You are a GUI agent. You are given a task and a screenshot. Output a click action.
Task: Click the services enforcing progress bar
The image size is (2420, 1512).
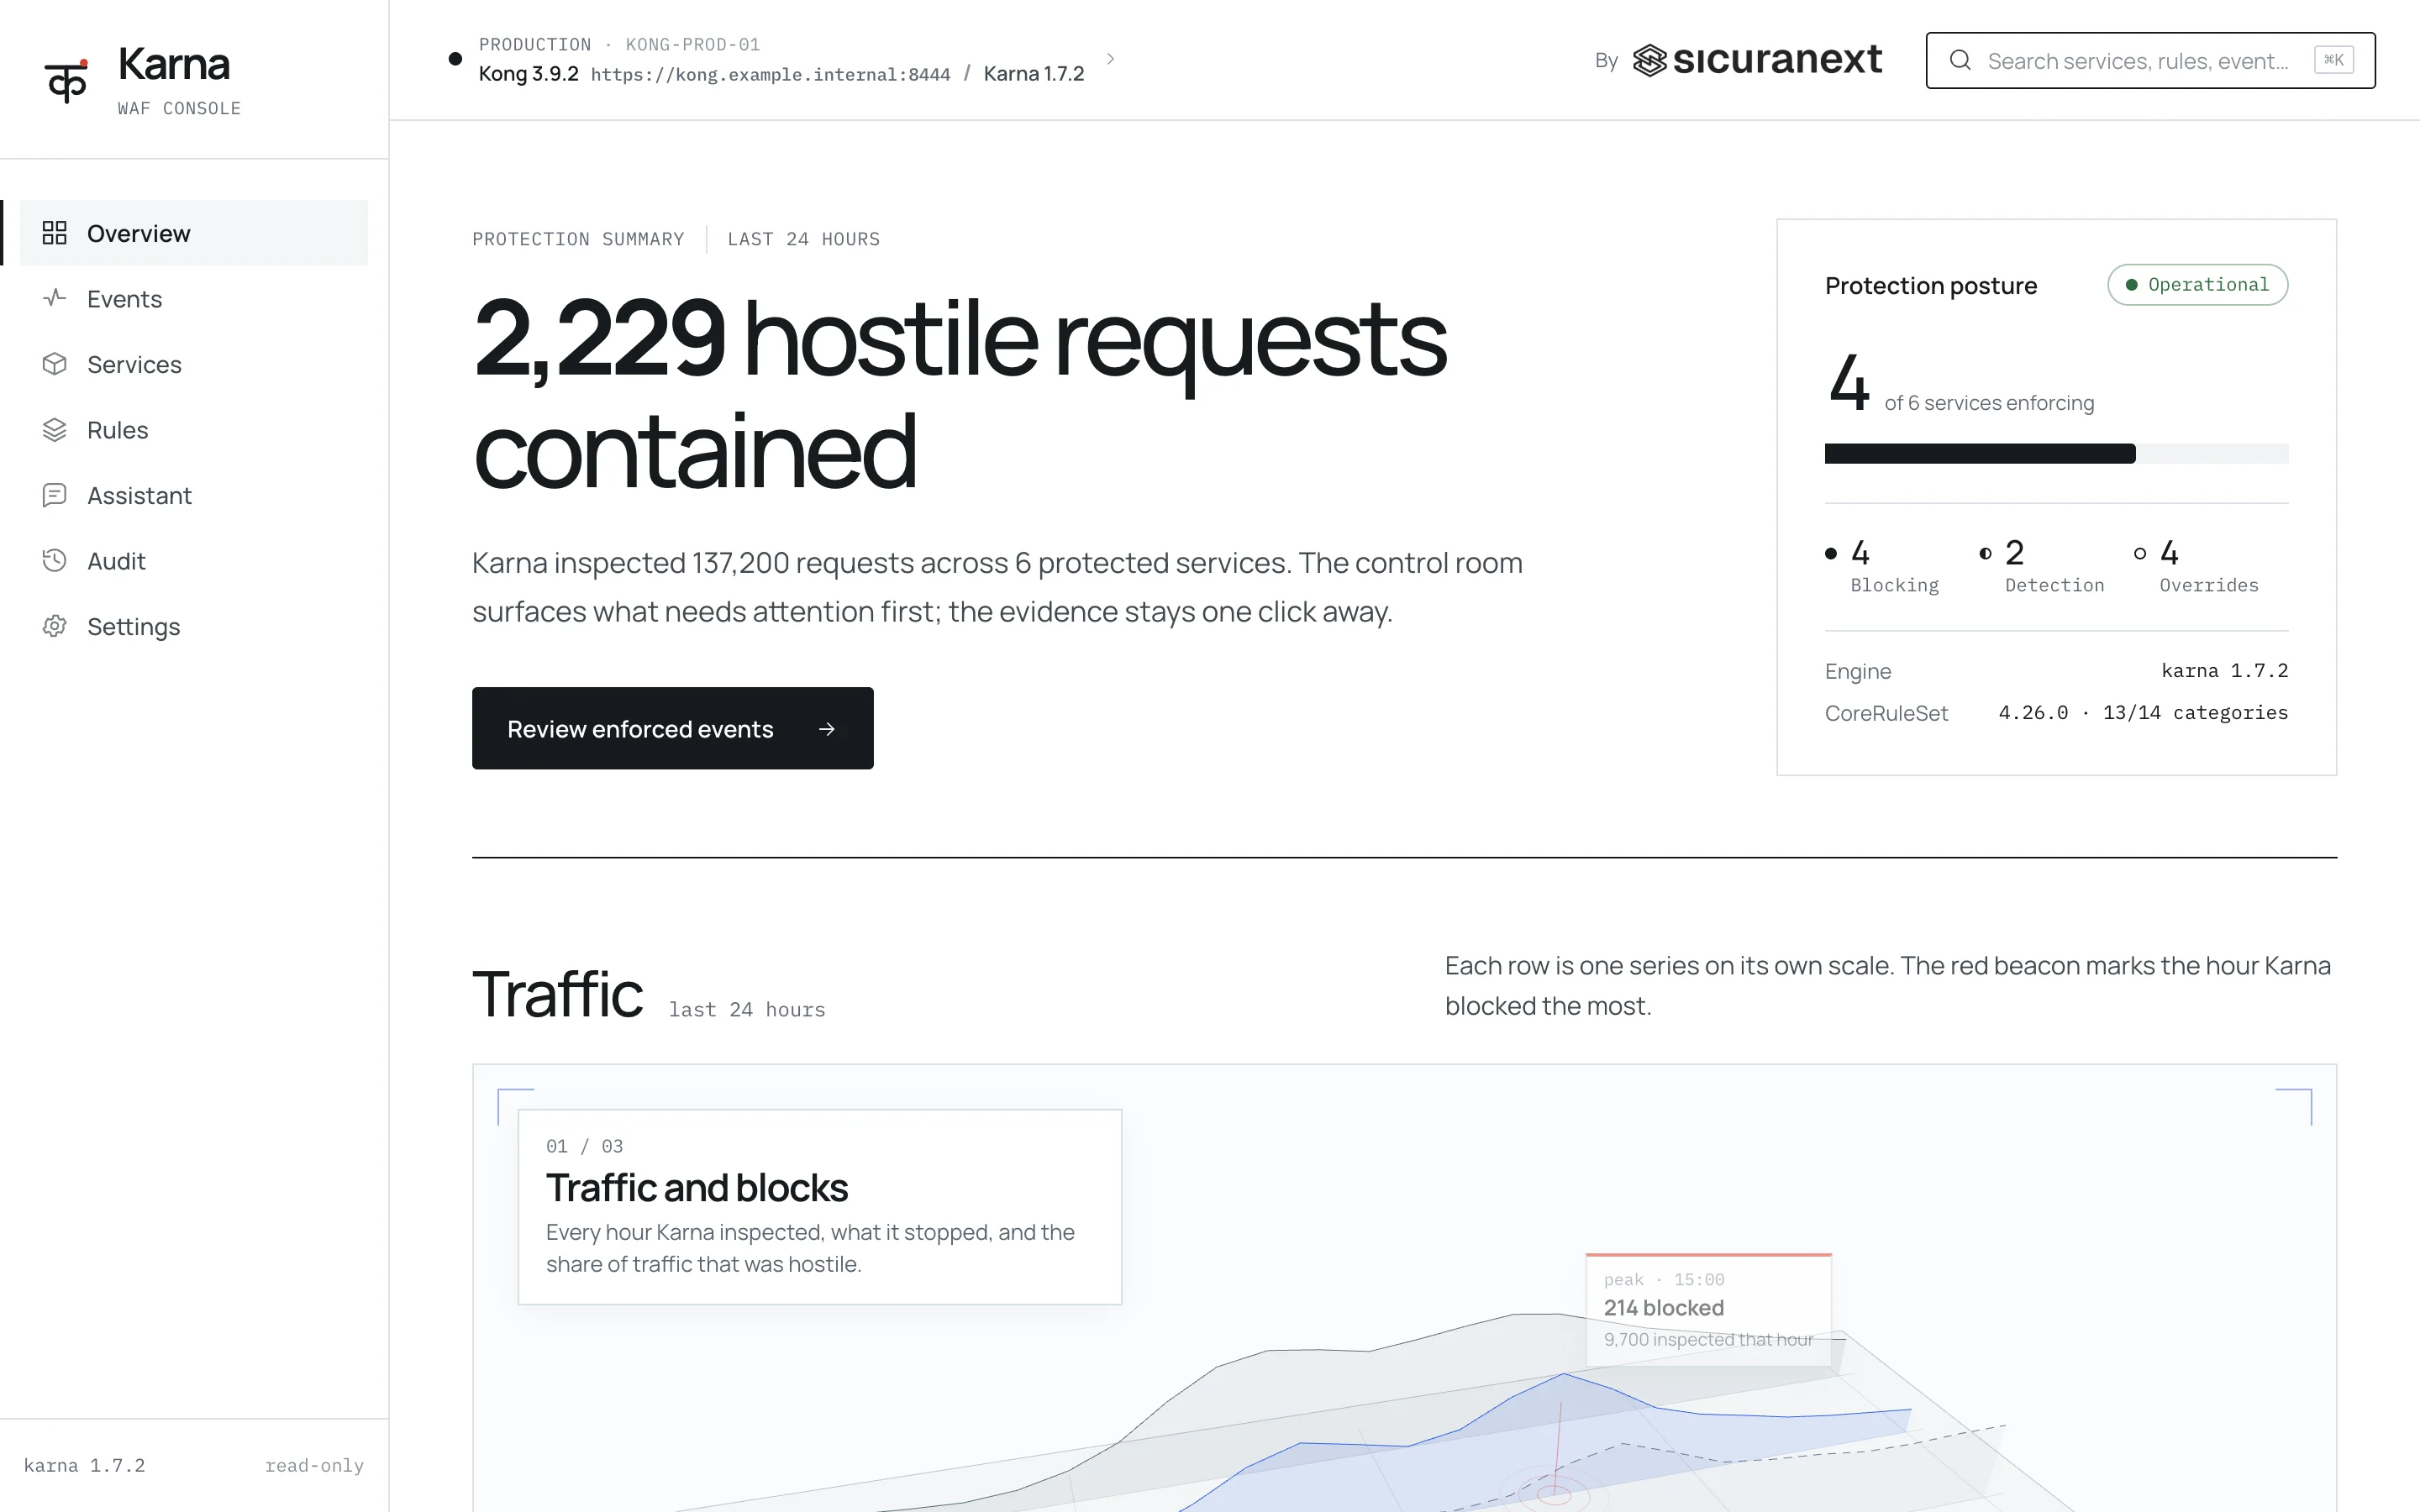coord(2056,454)
